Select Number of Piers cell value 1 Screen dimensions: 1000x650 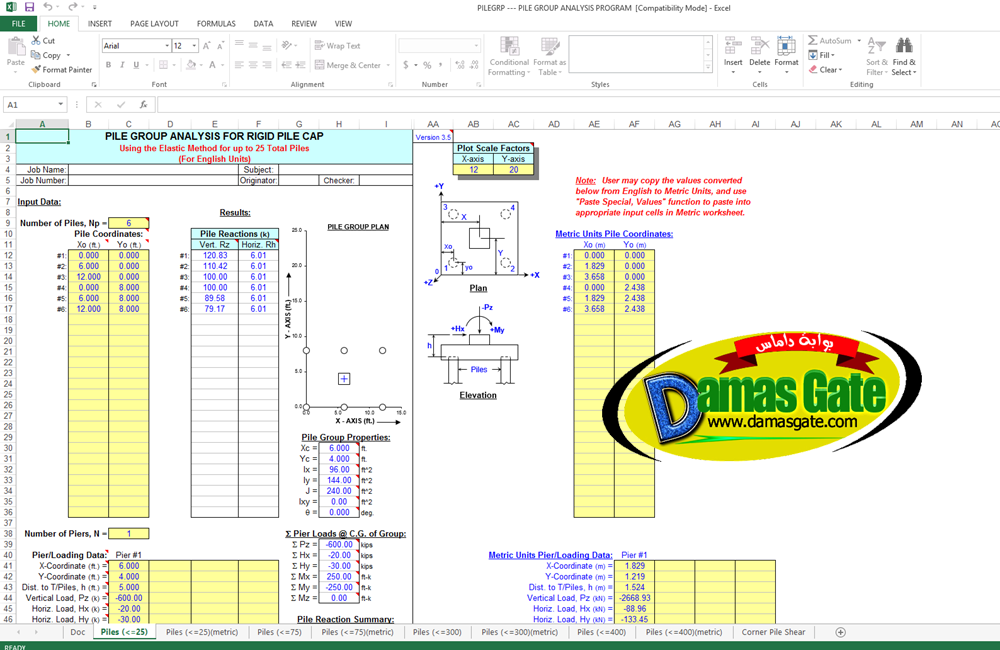coord(128,533)
